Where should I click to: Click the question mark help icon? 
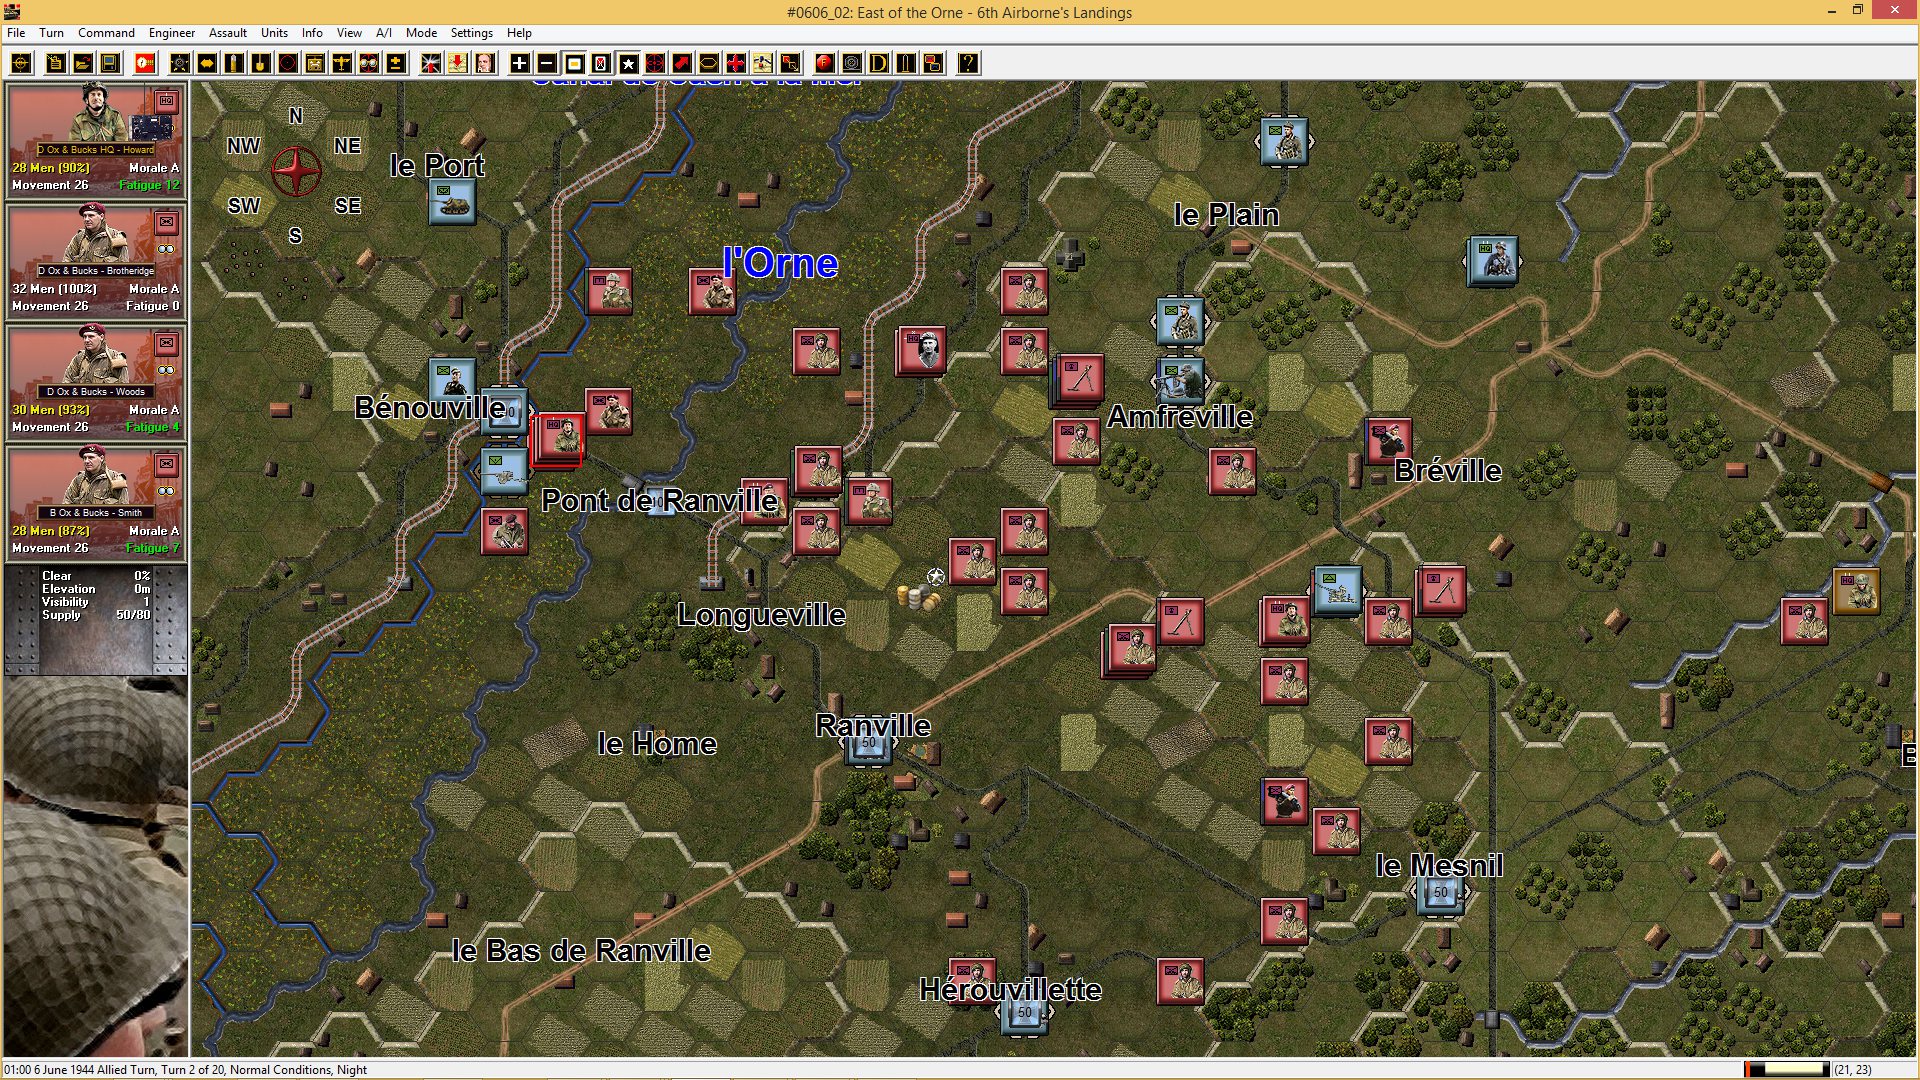point(967,63)
